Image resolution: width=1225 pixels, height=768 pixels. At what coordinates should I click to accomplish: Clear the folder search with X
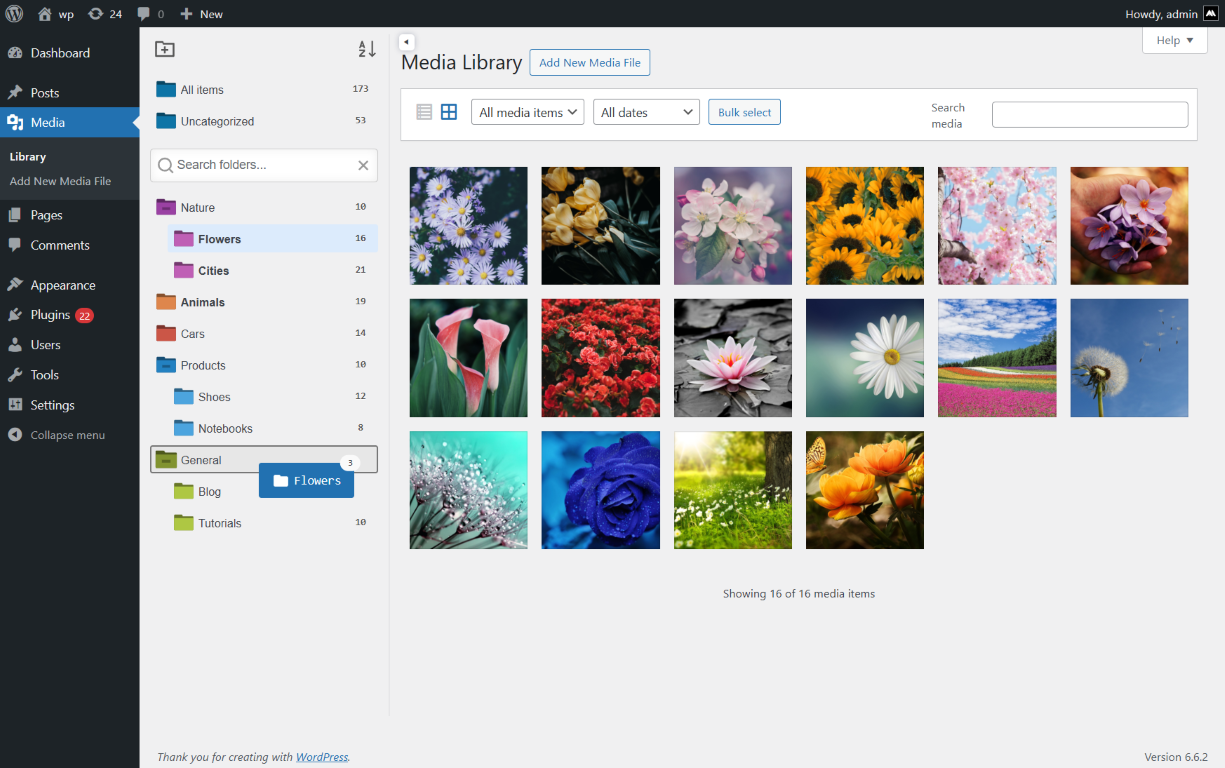(x=363, y=165)
